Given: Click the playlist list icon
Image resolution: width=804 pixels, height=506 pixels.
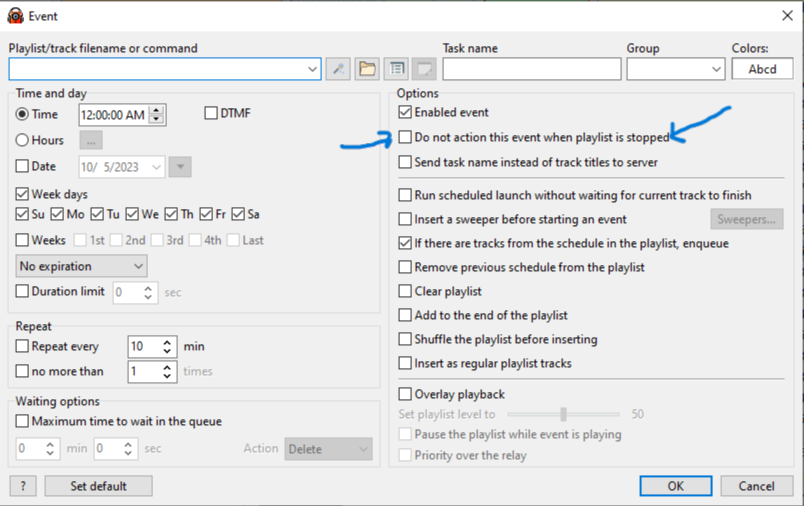Looking at the screenshot, I should tap(396, 69).
